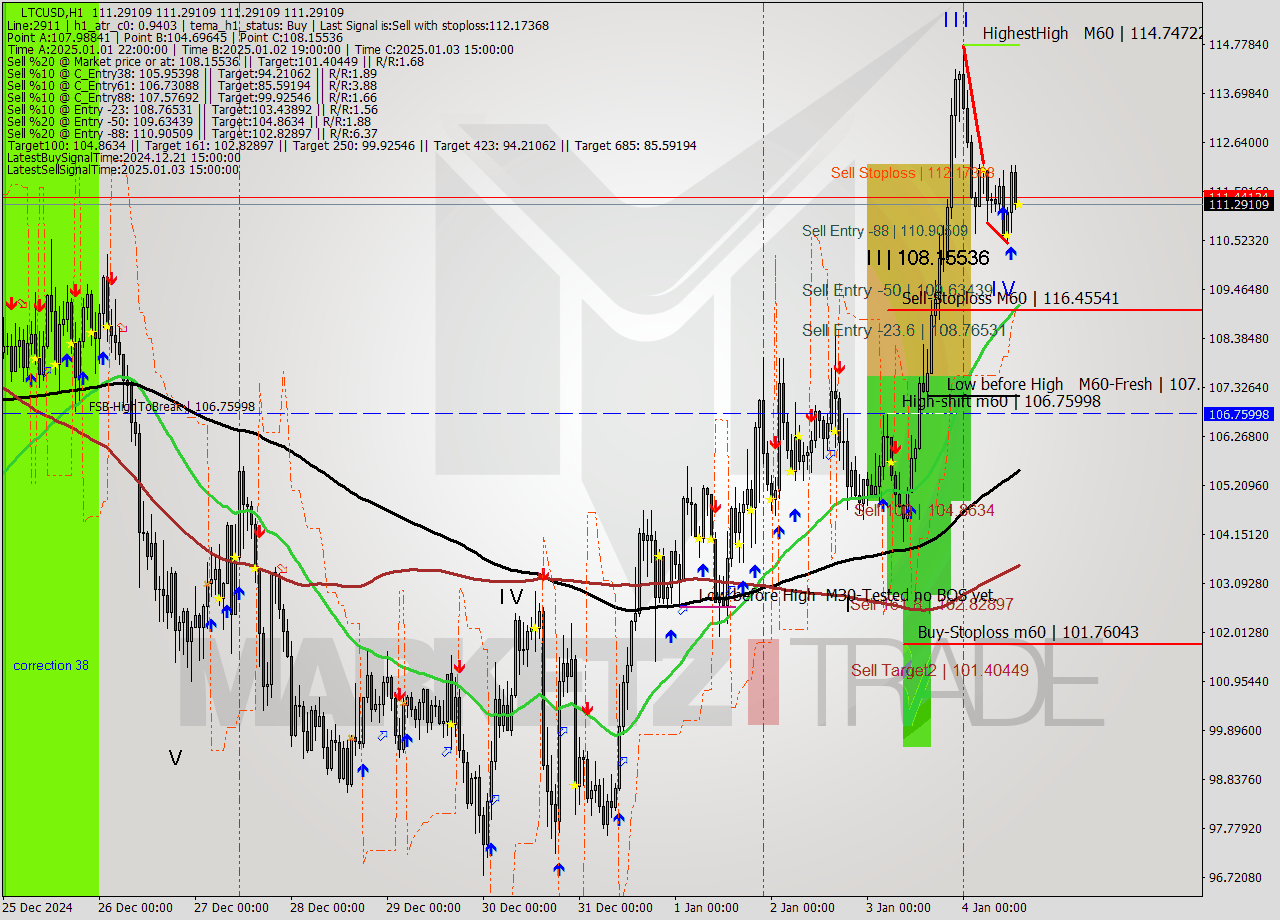Viewport: 1280px width, 920px height.
Task: Click the 113.69840 price axis value
Action: [x=1239, y=94]
